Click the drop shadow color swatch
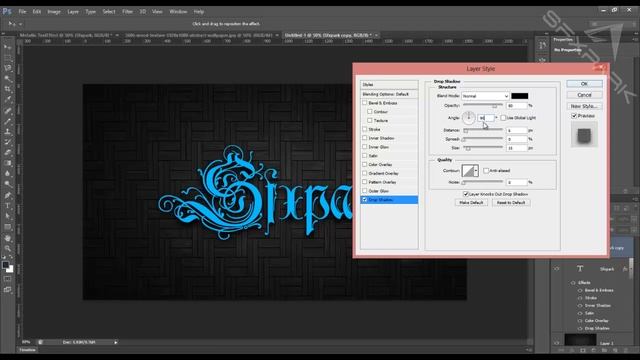The width and height of the screenshot is (640, 360). 520,96
